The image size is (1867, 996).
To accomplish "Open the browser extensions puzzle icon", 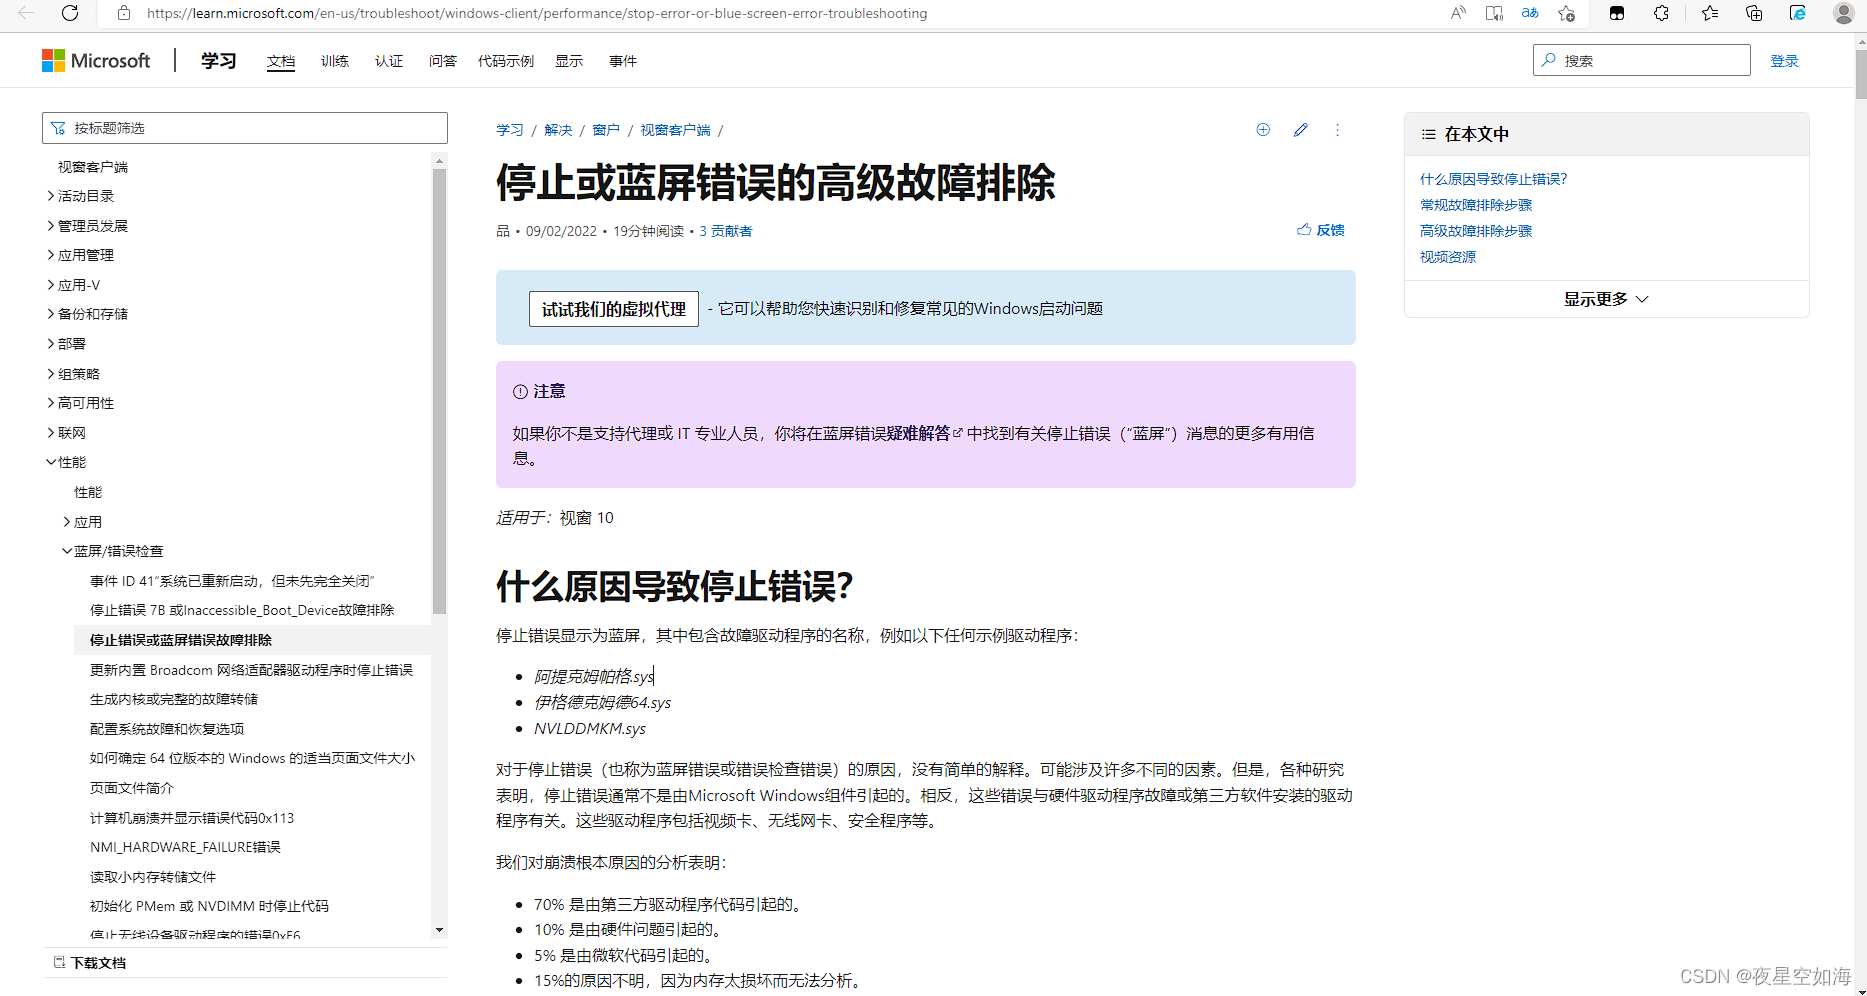I will (1661, 14).
